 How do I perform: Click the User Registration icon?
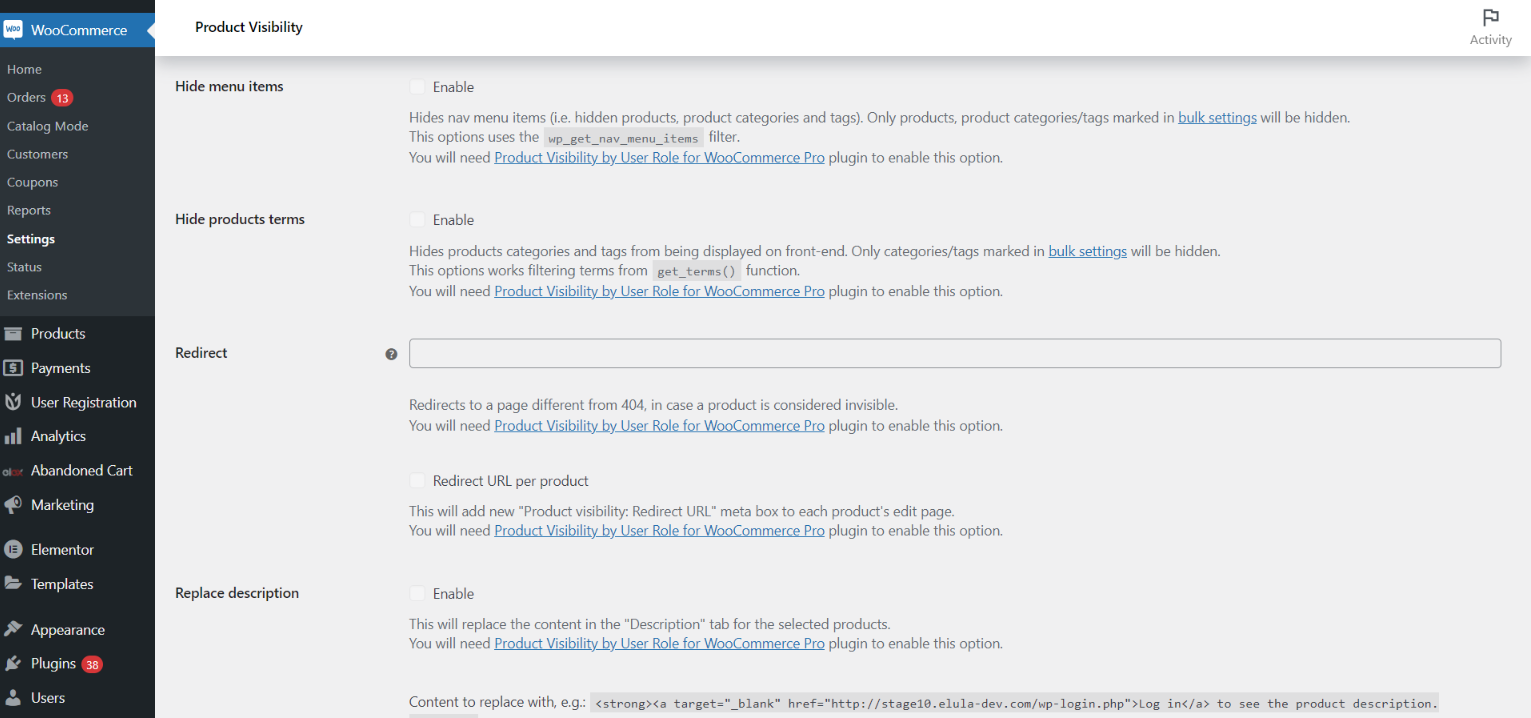click(13, 402)
